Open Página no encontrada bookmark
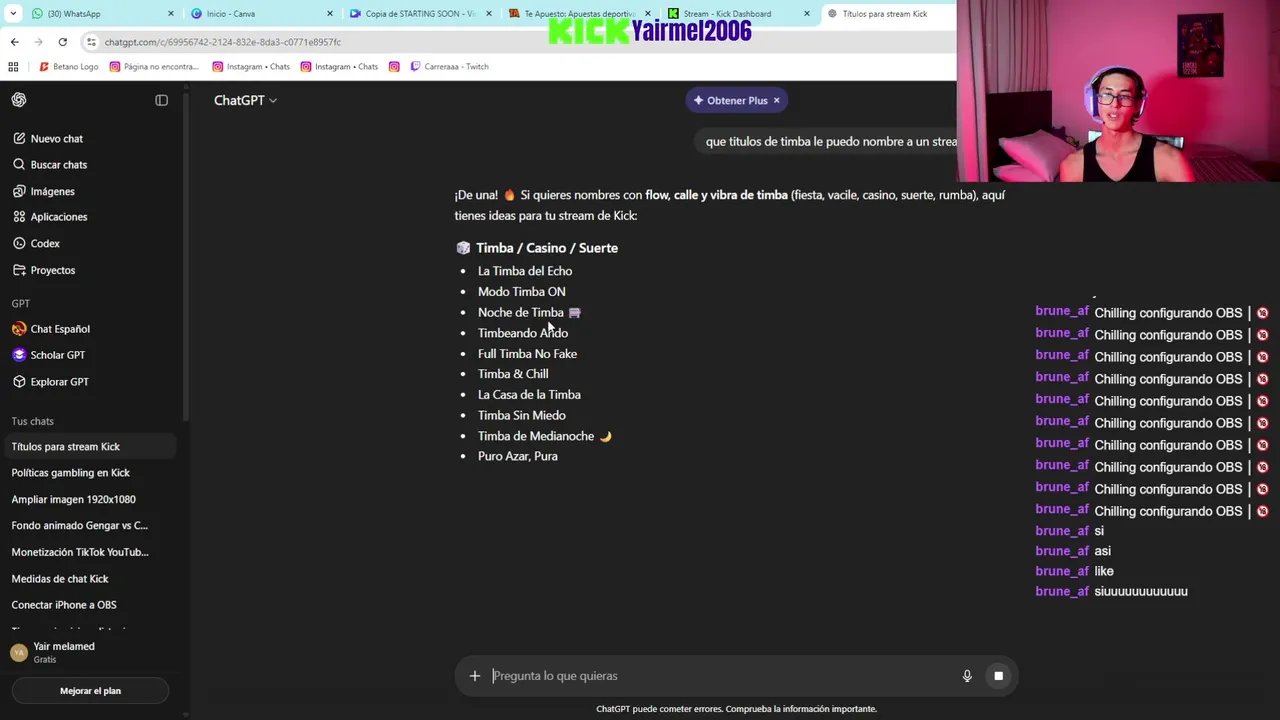Viewport: 1280px width, 720px height. (x=154, y=67)
